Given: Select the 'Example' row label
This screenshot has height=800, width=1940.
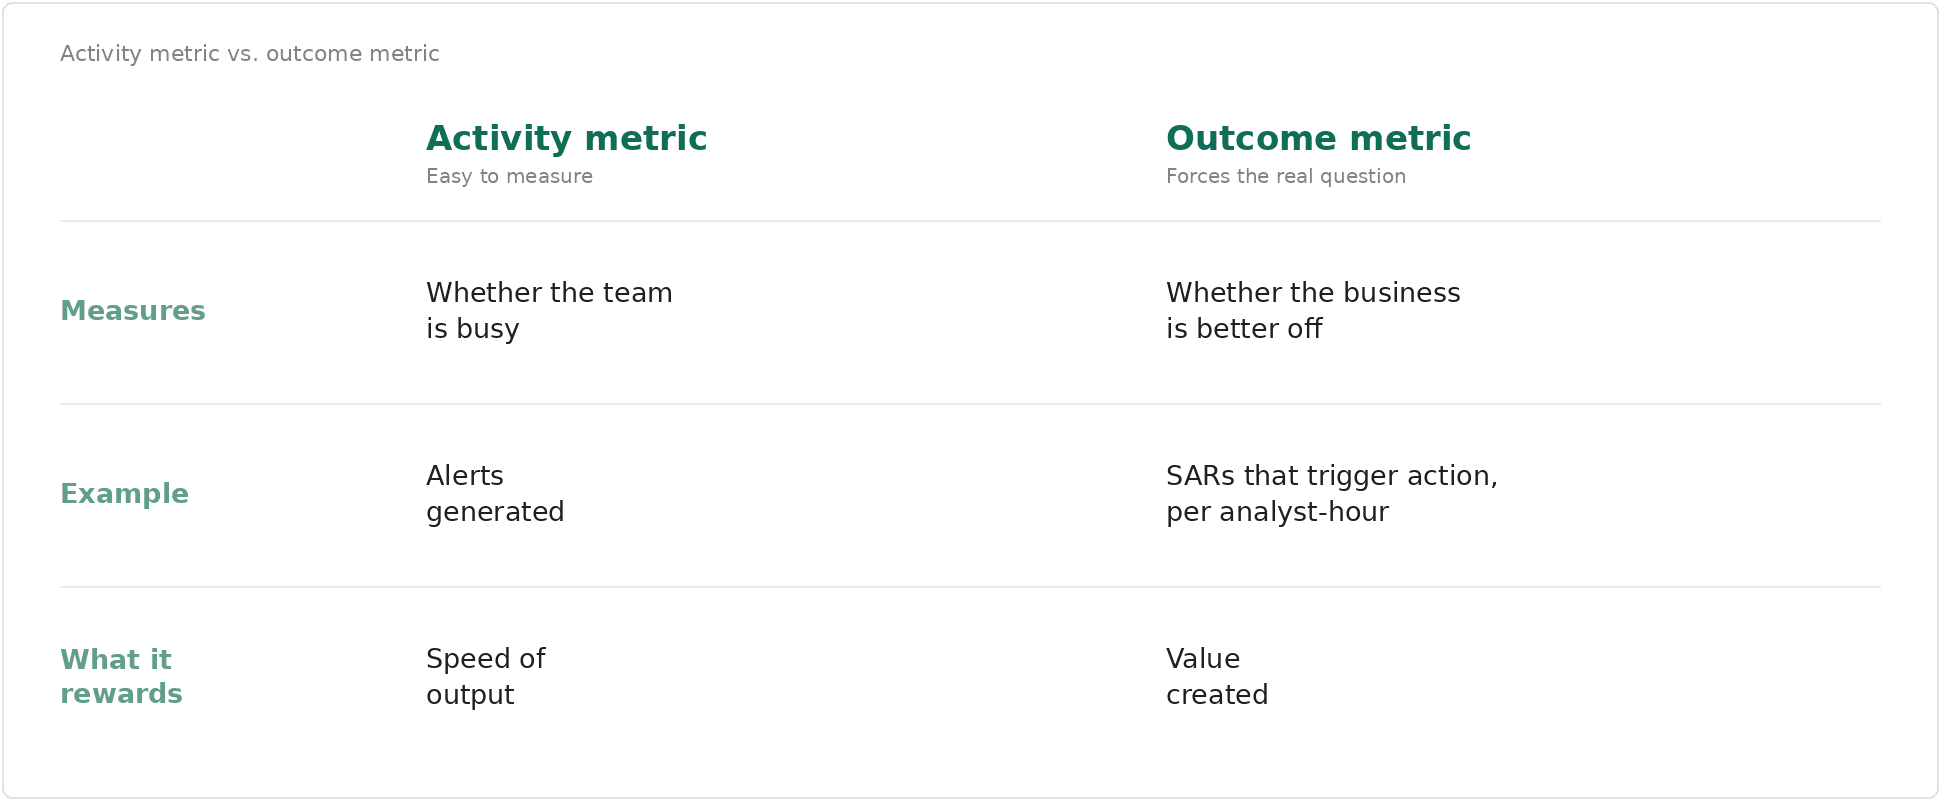Looking at the screenshot, I should [x=124, y=494].
